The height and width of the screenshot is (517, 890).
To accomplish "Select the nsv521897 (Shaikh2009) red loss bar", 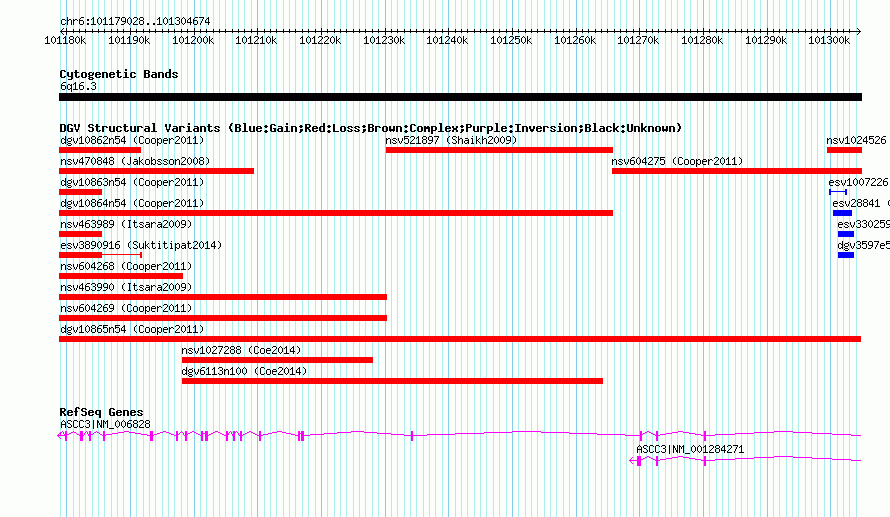I will pyautogui.click(x=499, y=150).
